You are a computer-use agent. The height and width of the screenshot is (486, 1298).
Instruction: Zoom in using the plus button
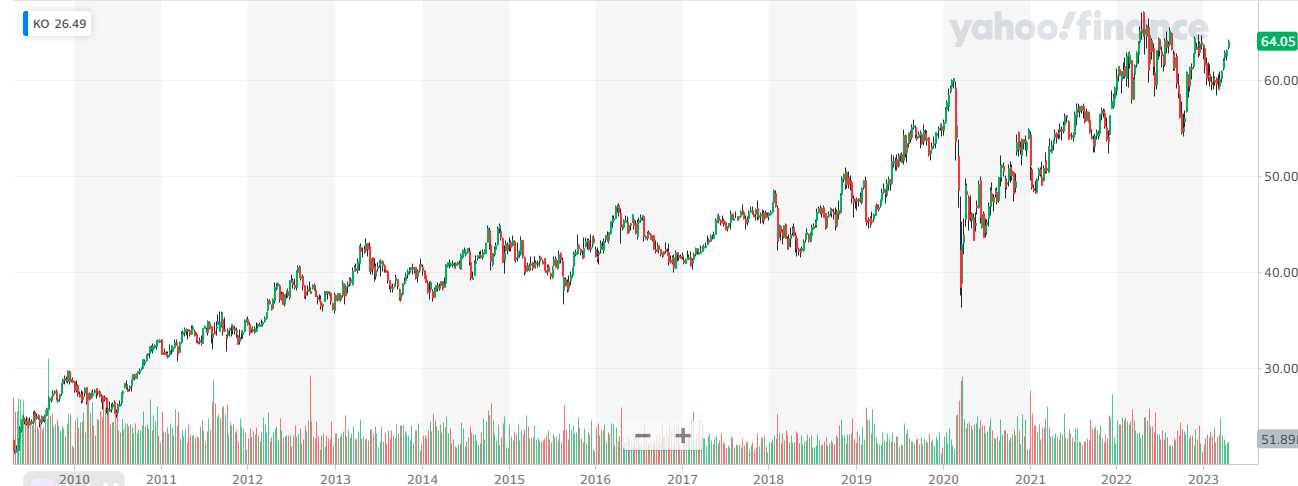(x=683, y=436)
